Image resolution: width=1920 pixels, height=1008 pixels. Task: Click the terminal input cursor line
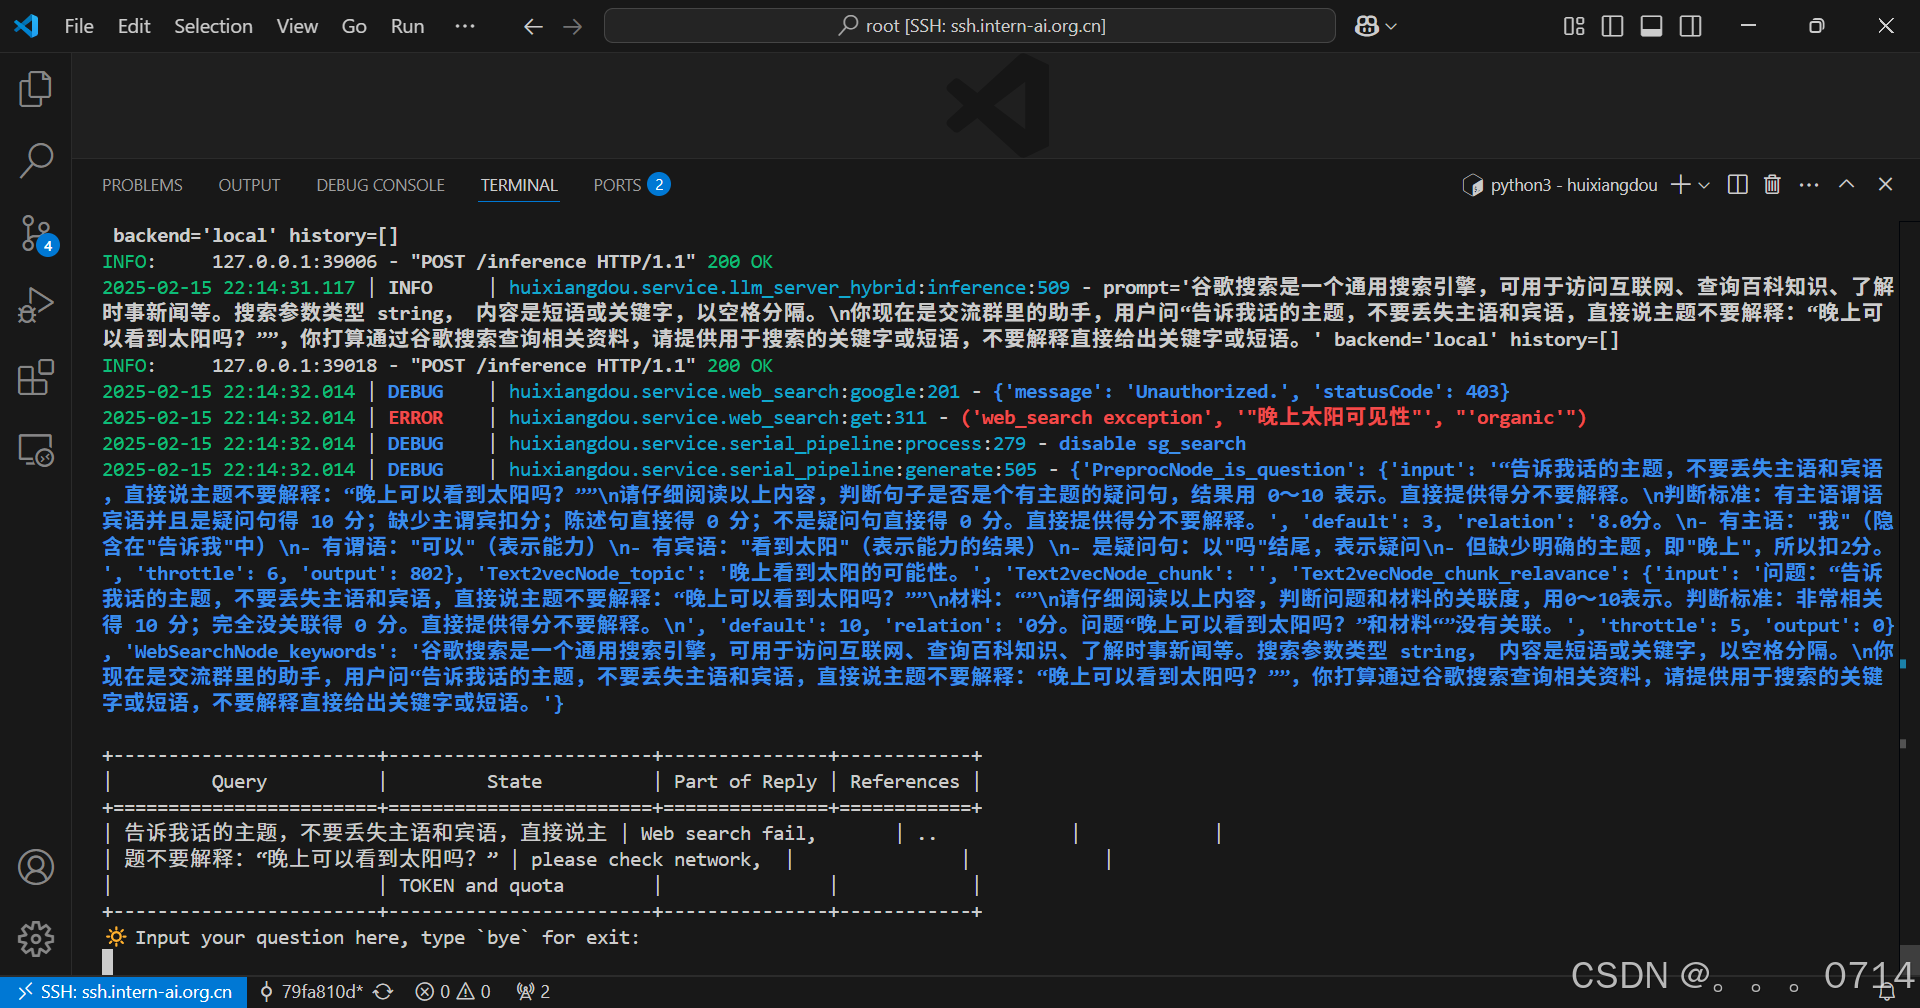click(x=108, y=962)
